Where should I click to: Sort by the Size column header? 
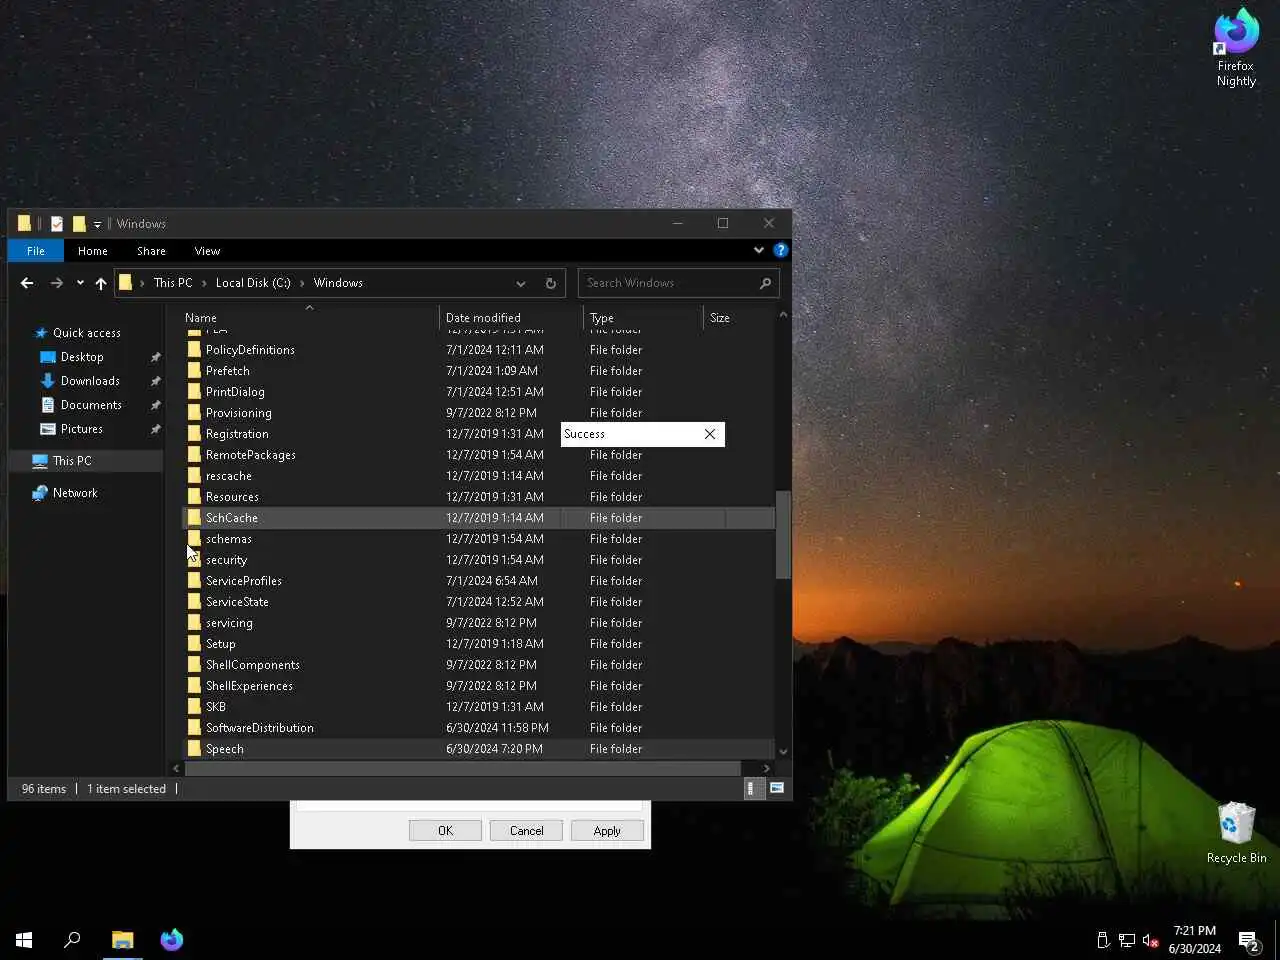[x=739, y=318]
